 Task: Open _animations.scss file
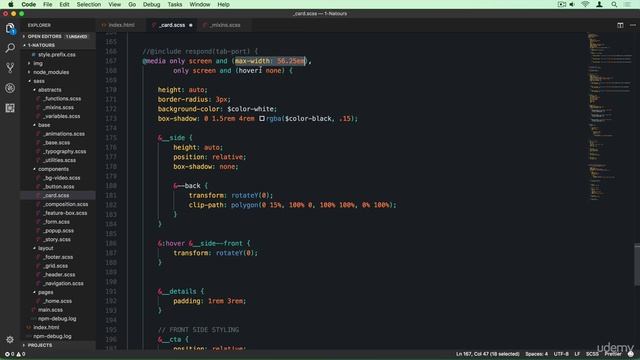pos(64,134)
